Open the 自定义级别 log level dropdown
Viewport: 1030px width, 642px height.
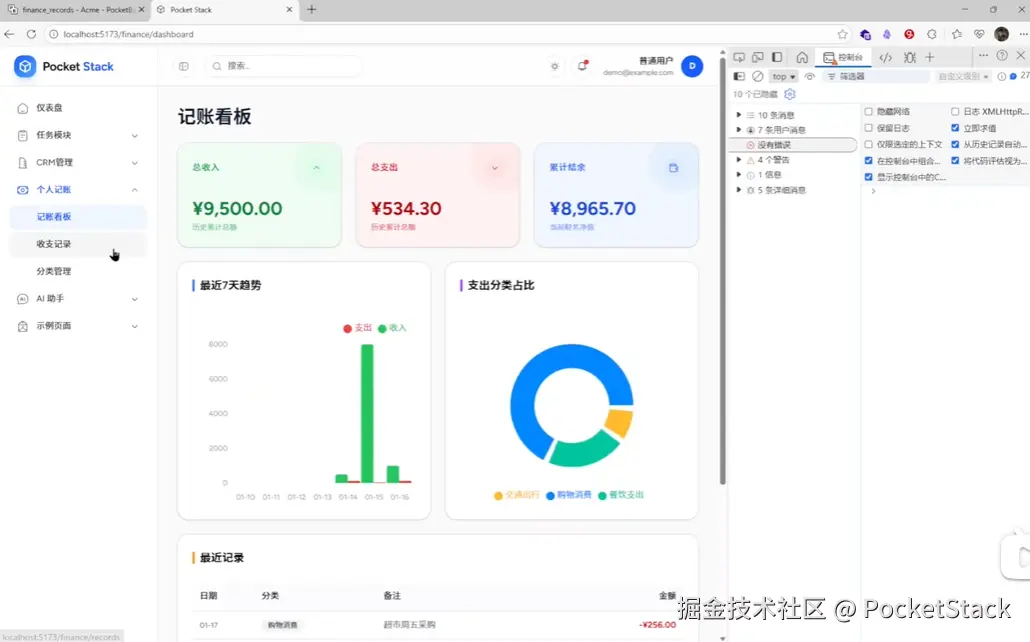(963, 76)
